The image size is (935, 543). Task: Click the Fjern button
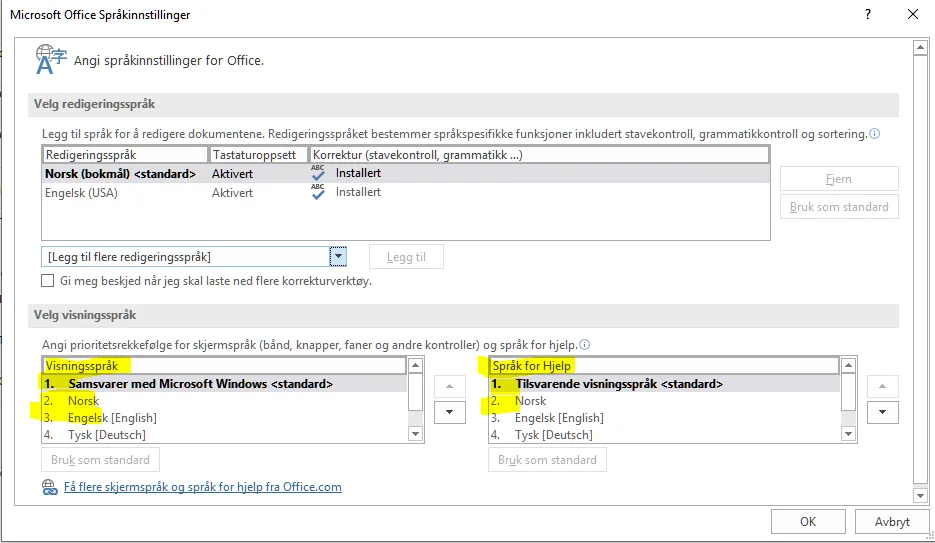pyautogui.click(x=839, y=179)
